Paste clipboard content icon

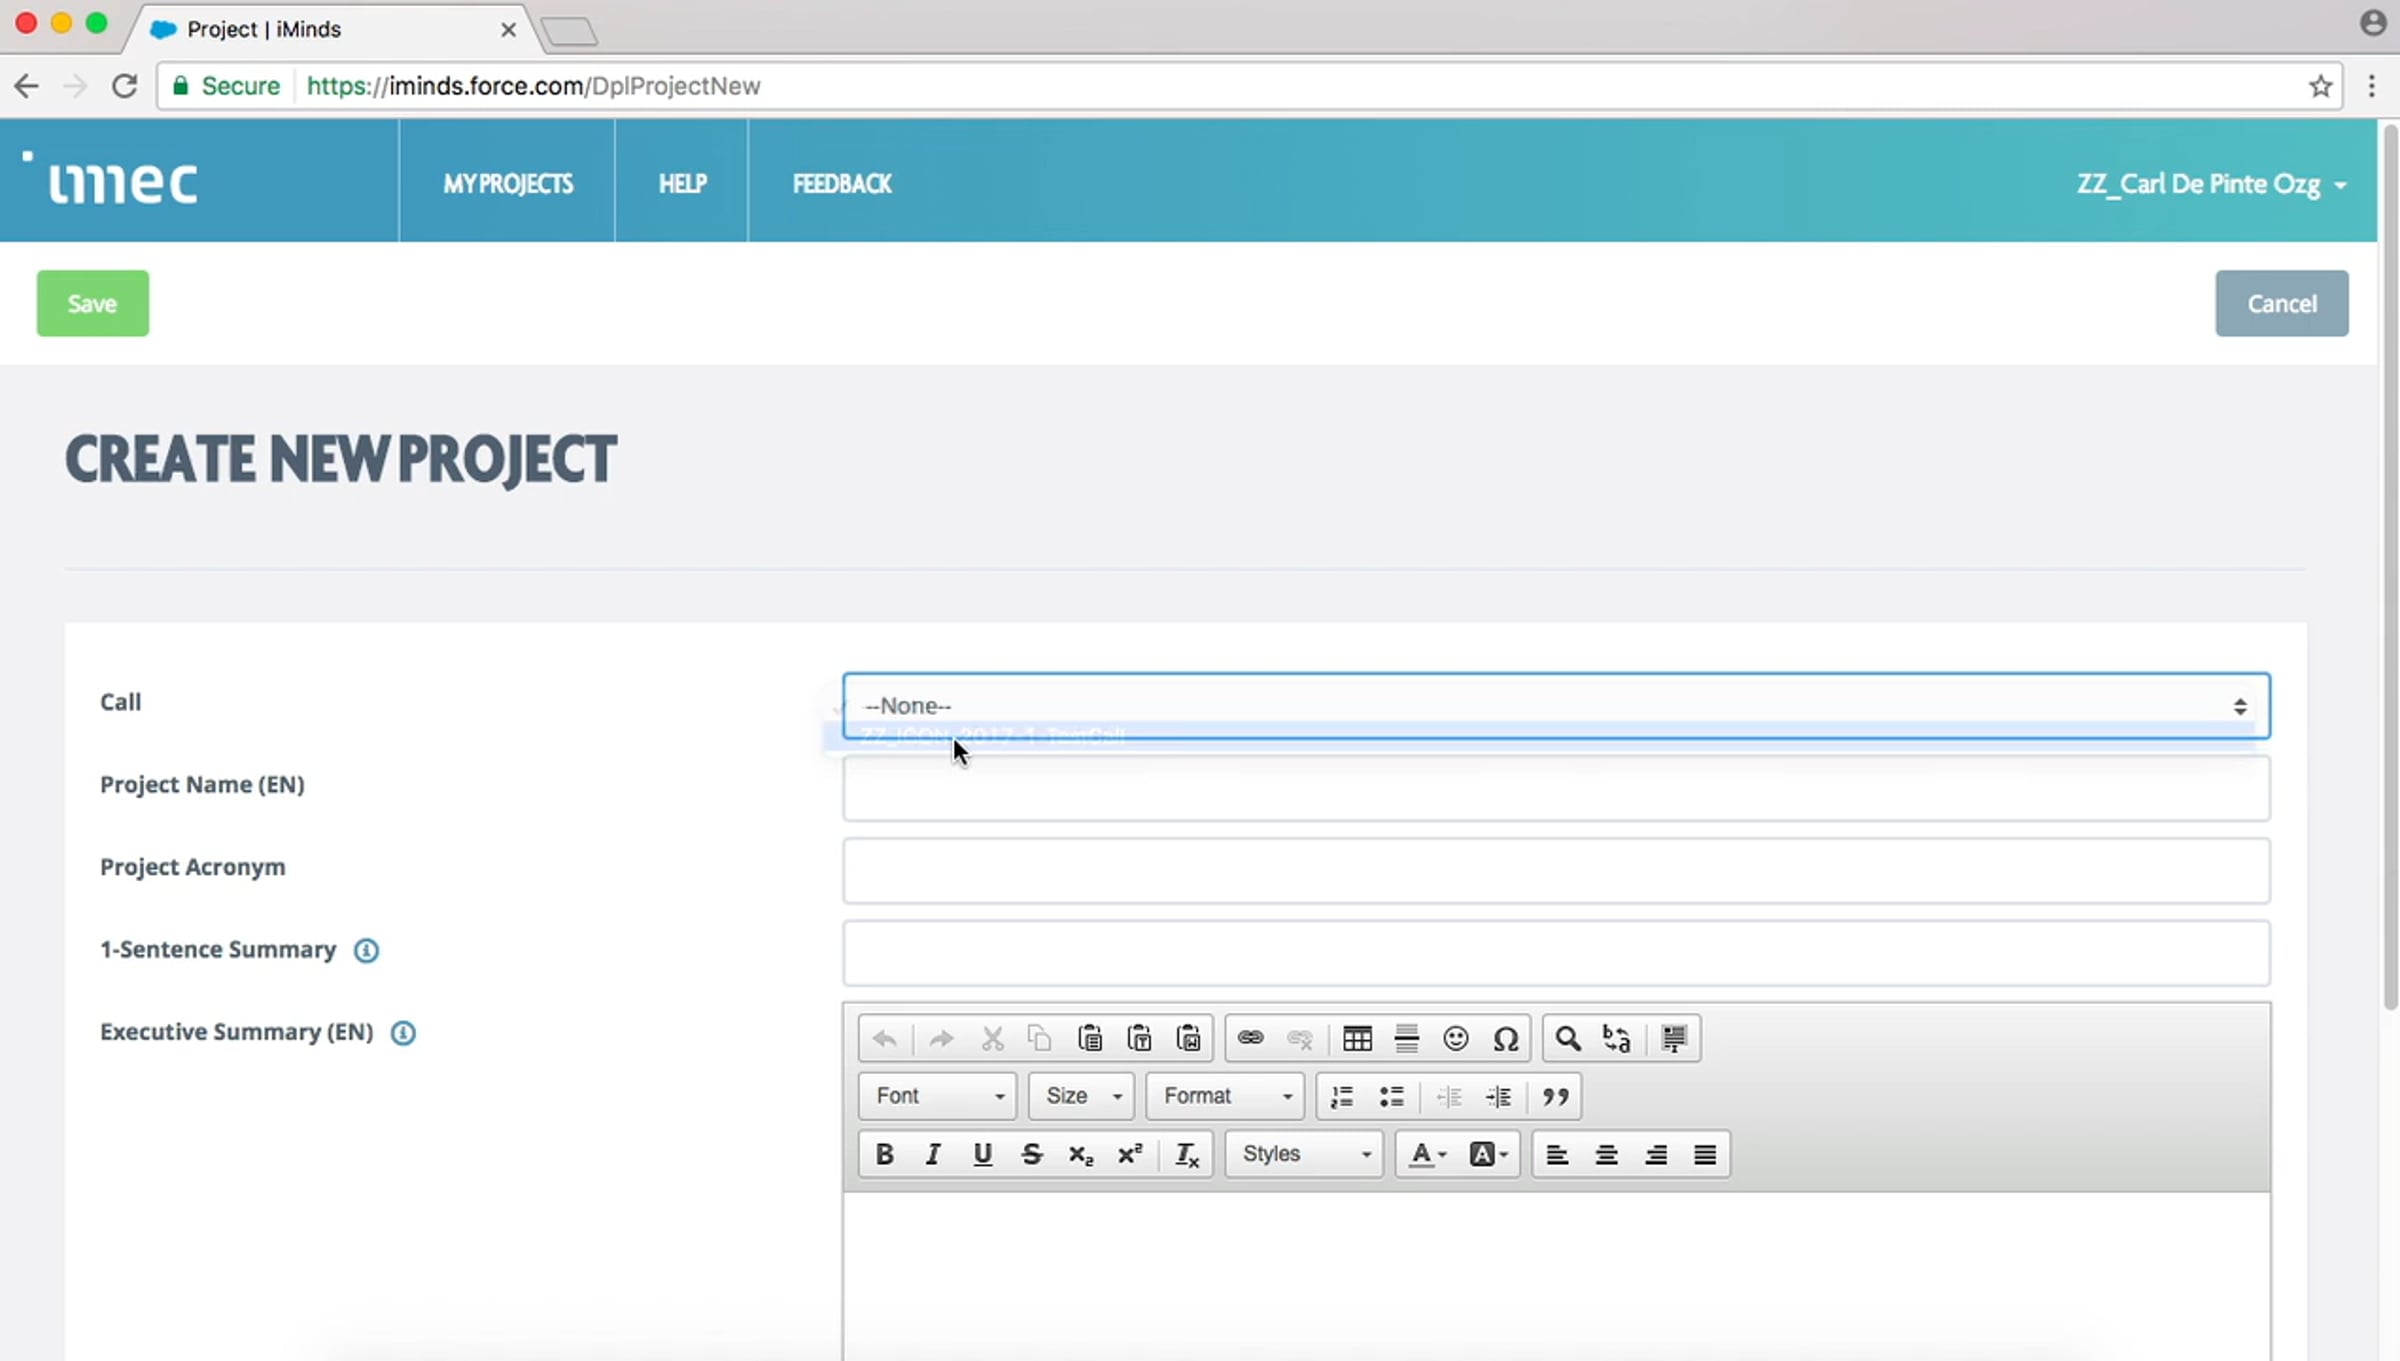pos(1090,1039)
